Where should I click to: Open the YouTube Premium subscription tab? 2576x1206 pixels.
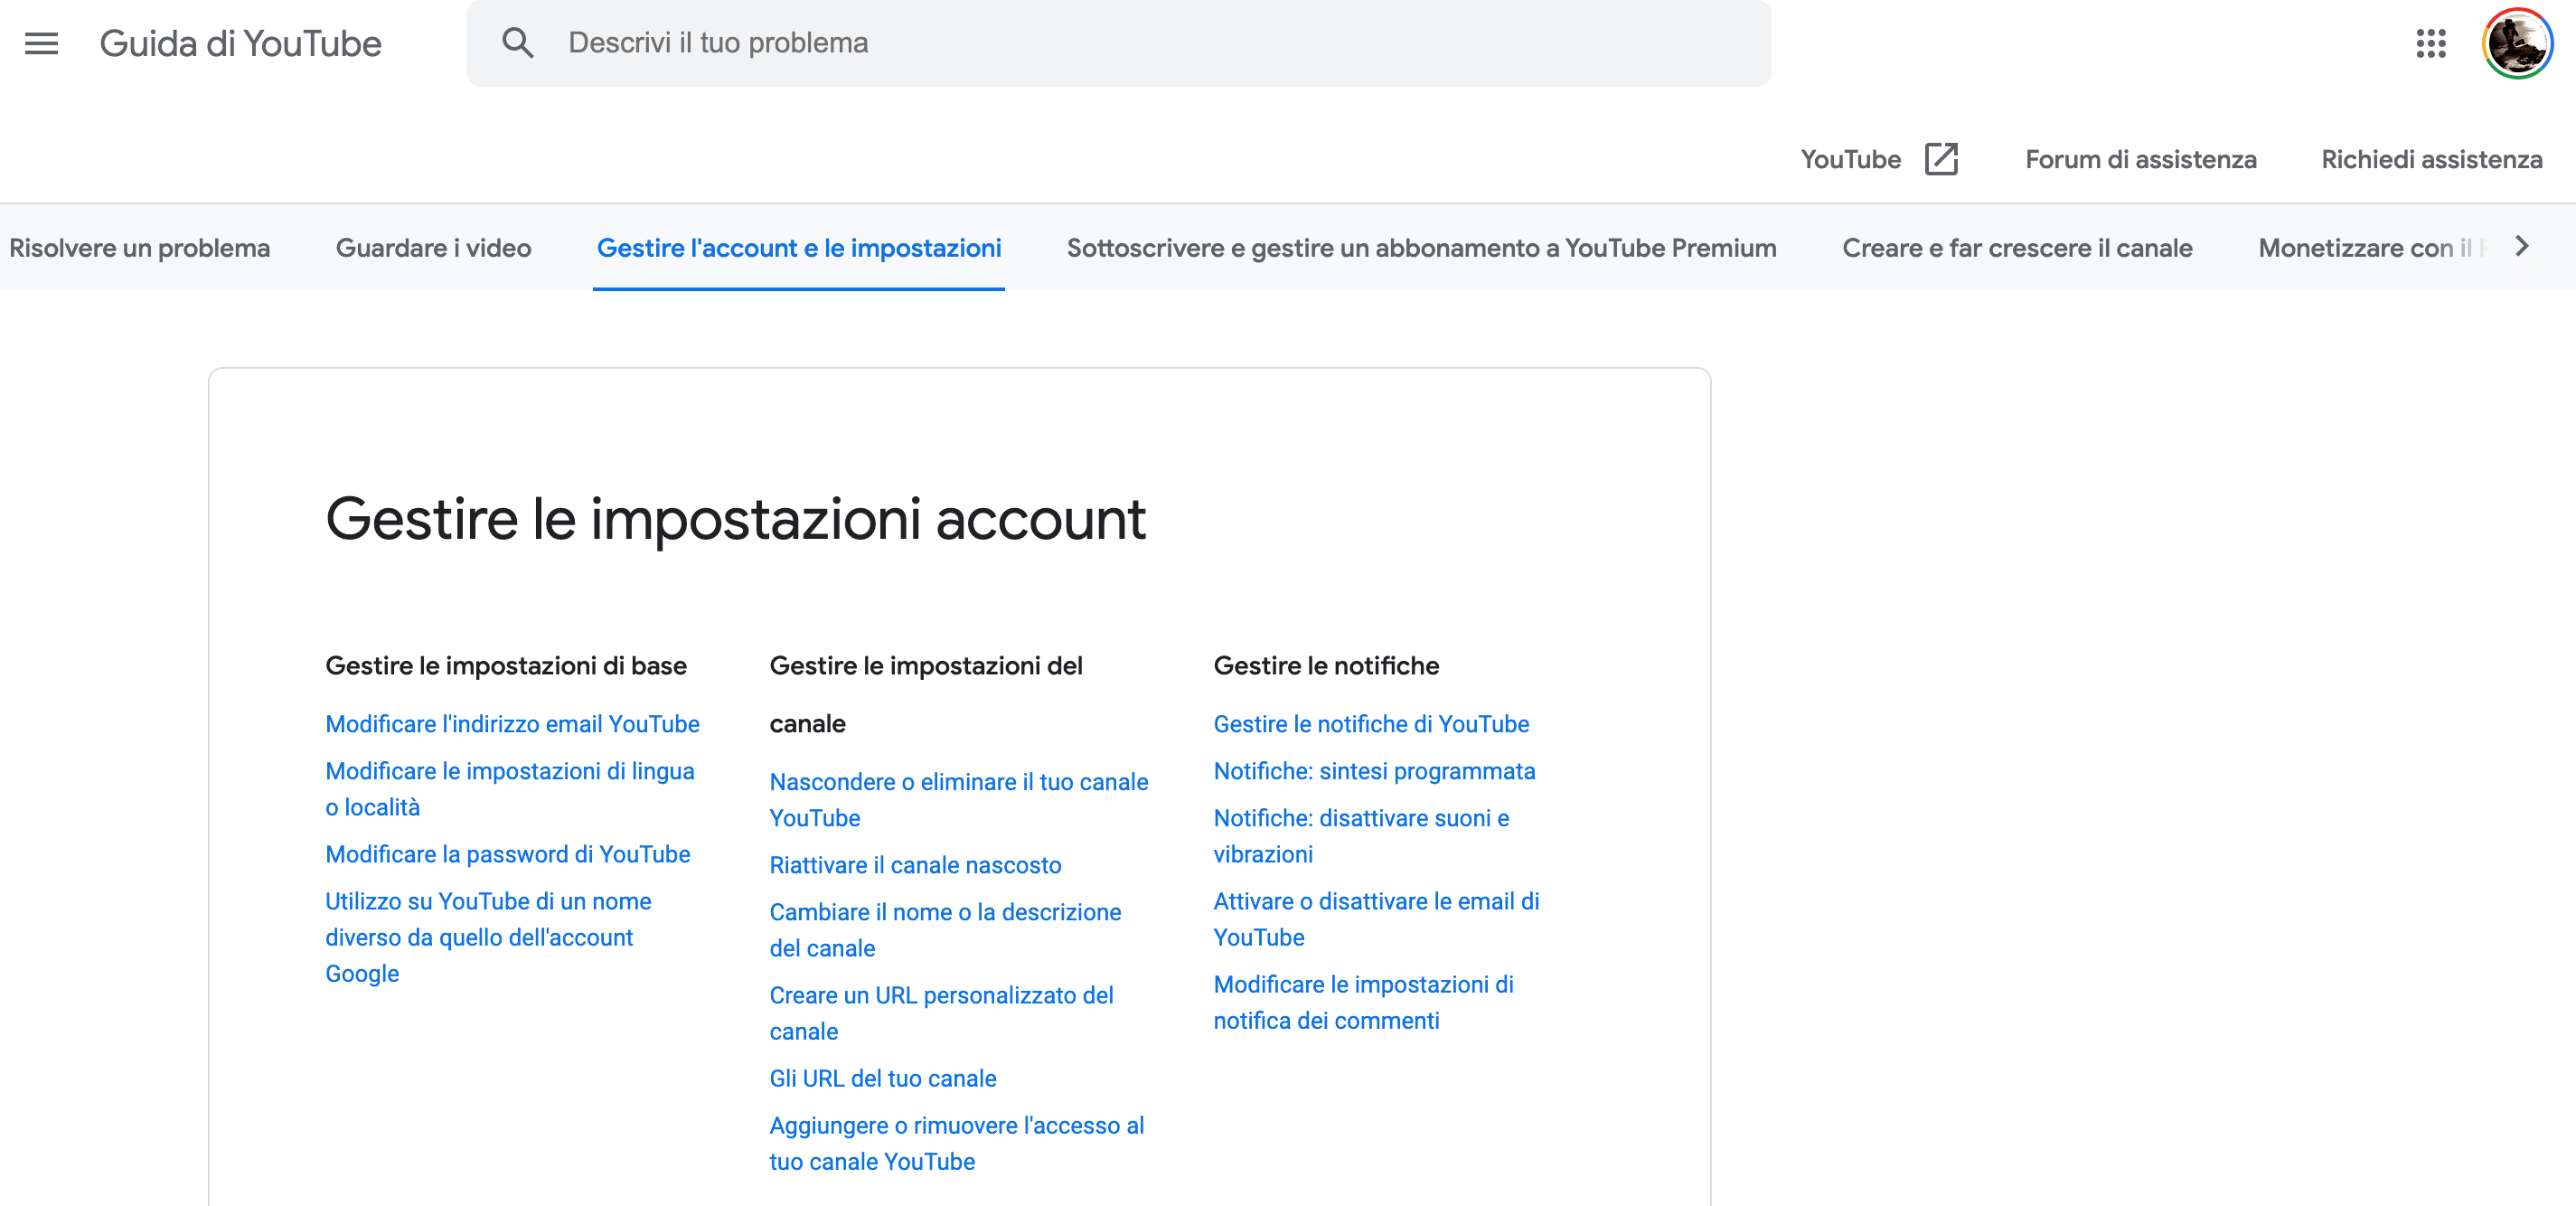(x=1421, y=248)
